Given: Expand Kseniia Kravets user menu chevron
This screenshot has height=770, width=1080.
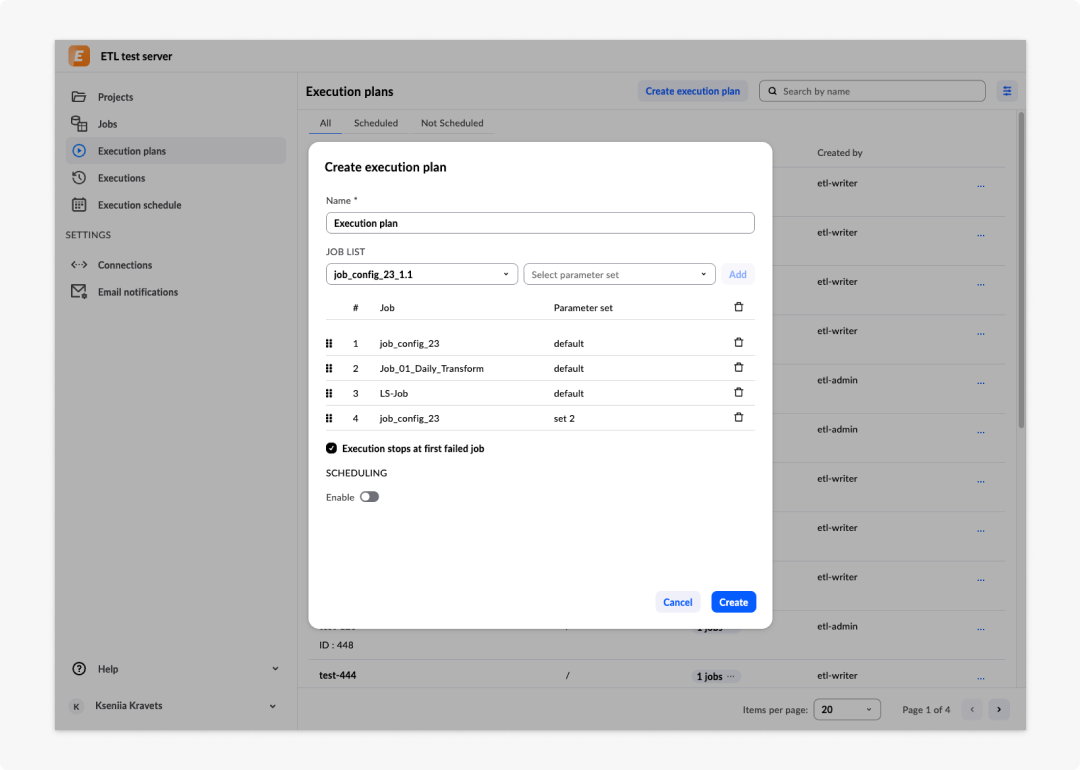Looking at the screenshot, I should tap(273, 706).
